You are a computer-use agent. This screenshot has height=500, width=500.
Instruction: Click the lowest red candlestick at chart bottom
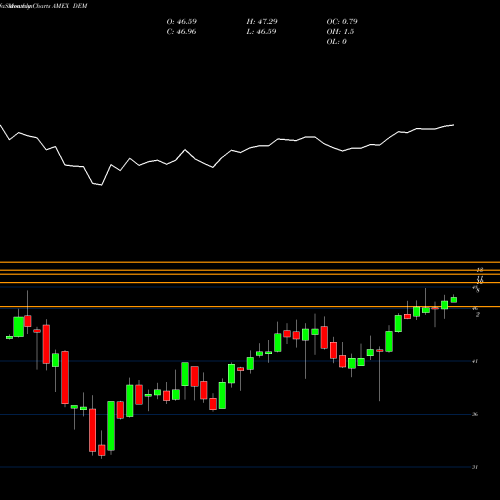102,450
